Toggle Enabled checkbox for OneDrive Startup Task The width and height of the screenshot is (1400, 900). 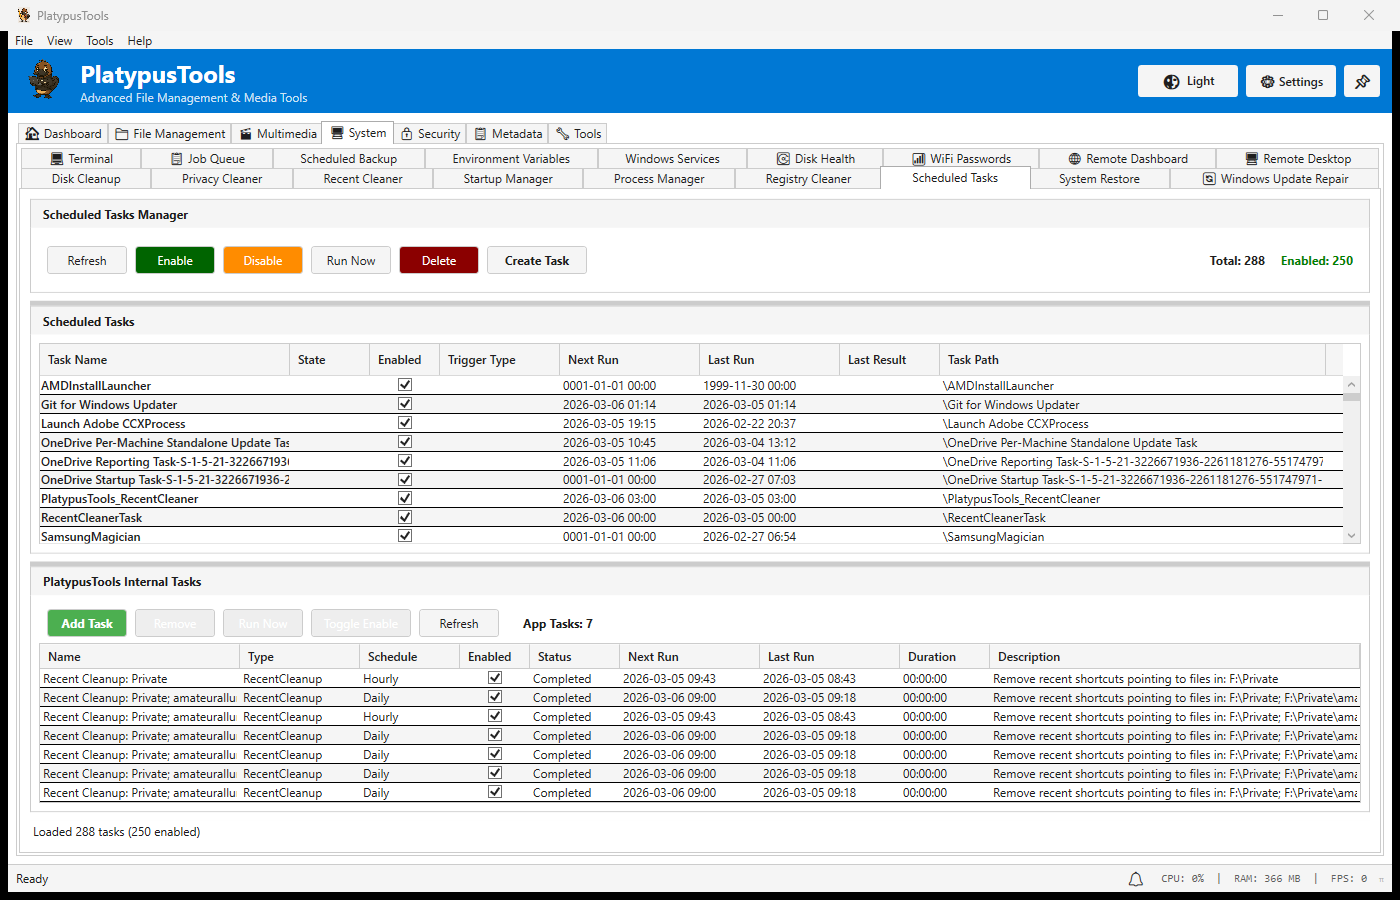(x=405, y=479)
